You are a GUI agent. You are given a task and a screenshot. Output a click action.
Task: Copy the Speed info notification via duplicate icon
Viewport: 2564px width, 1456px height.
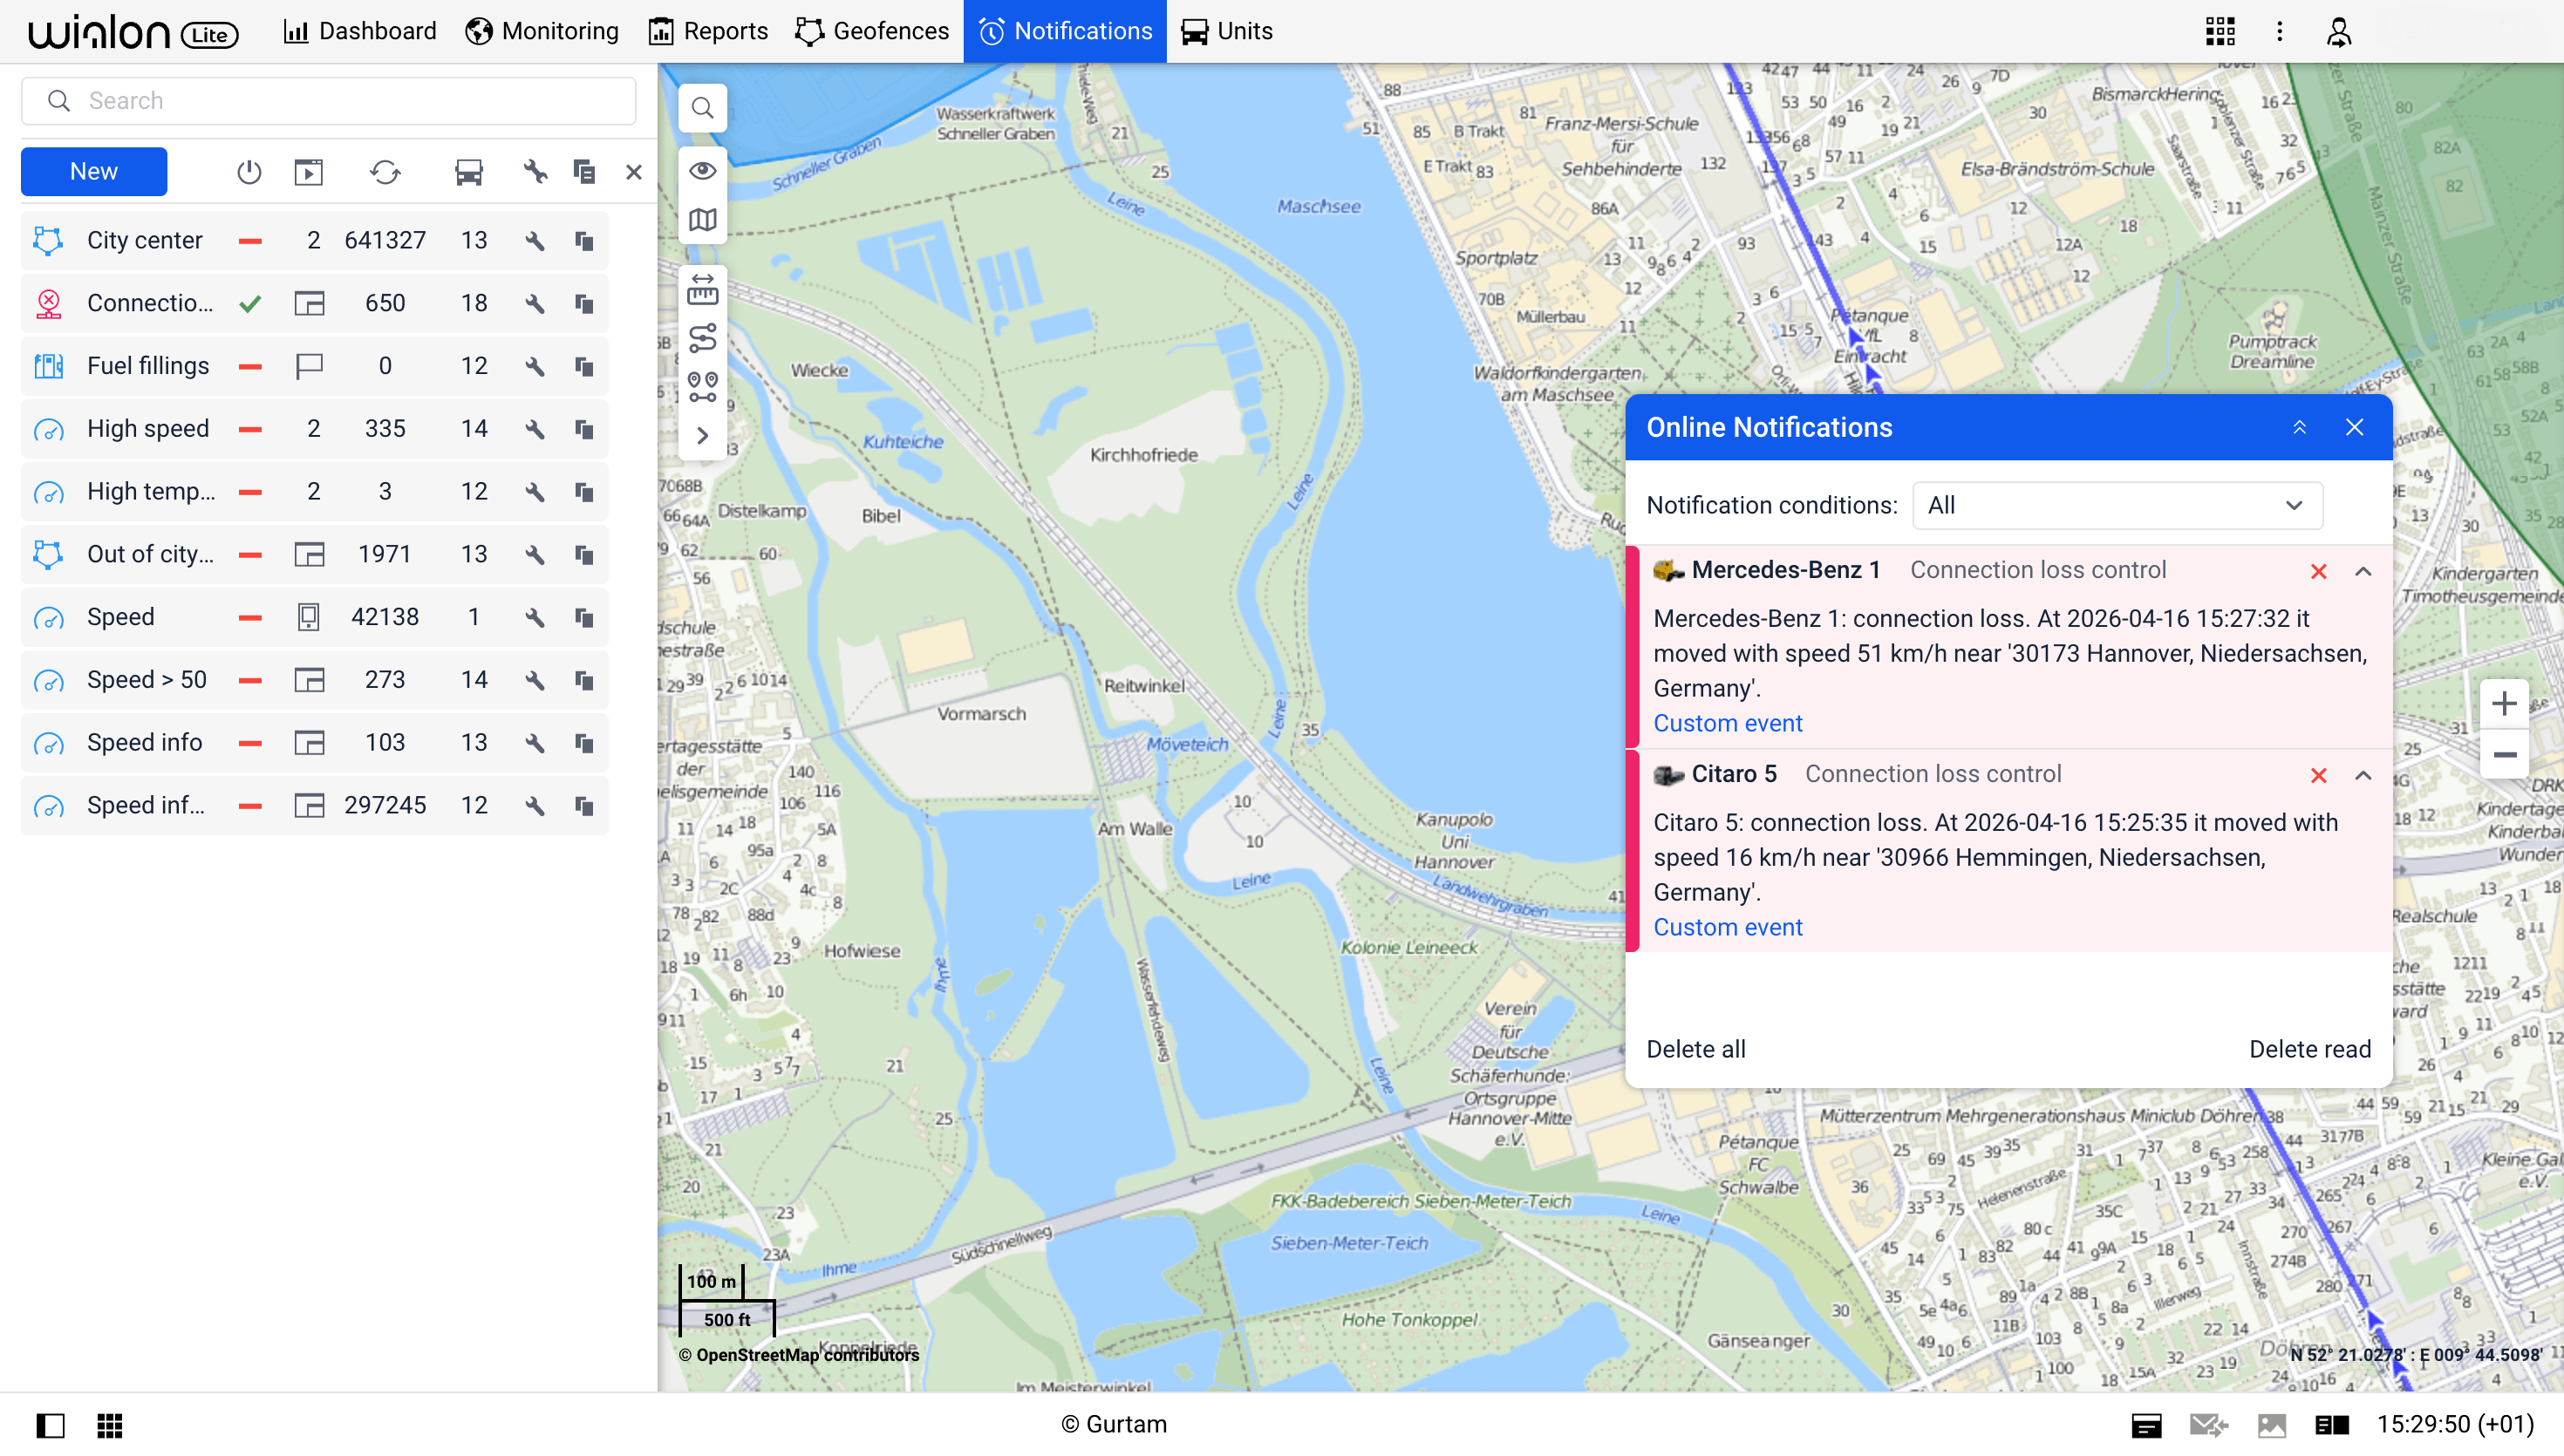pyautogui.click(x=583, y=742)
